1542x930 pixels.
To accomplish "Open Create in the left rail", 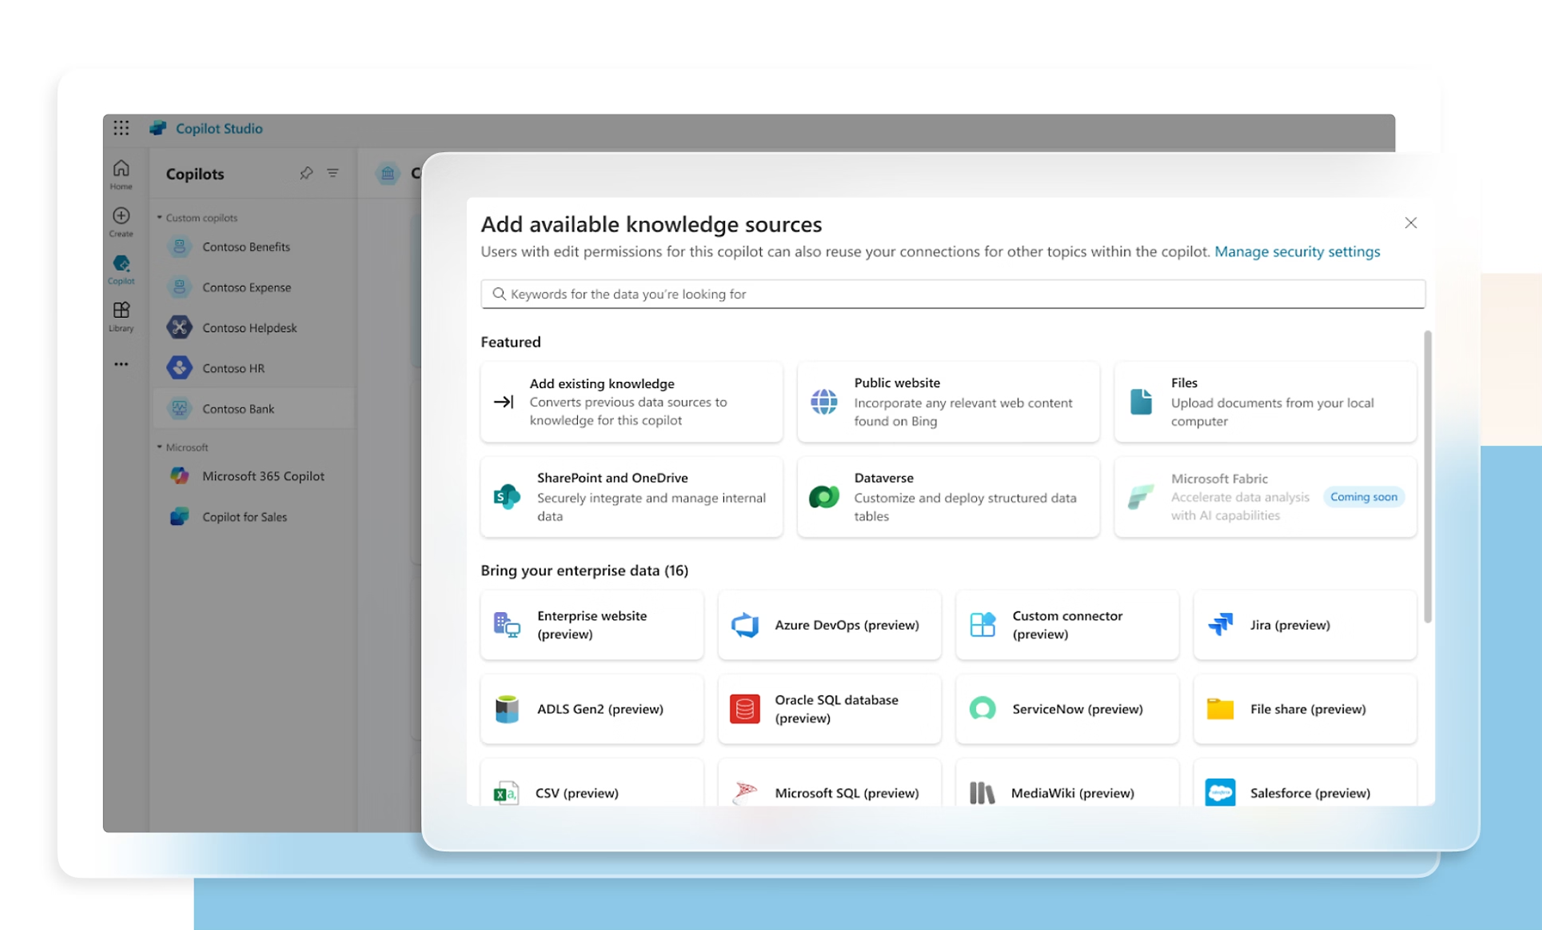I will click(121, 222).
